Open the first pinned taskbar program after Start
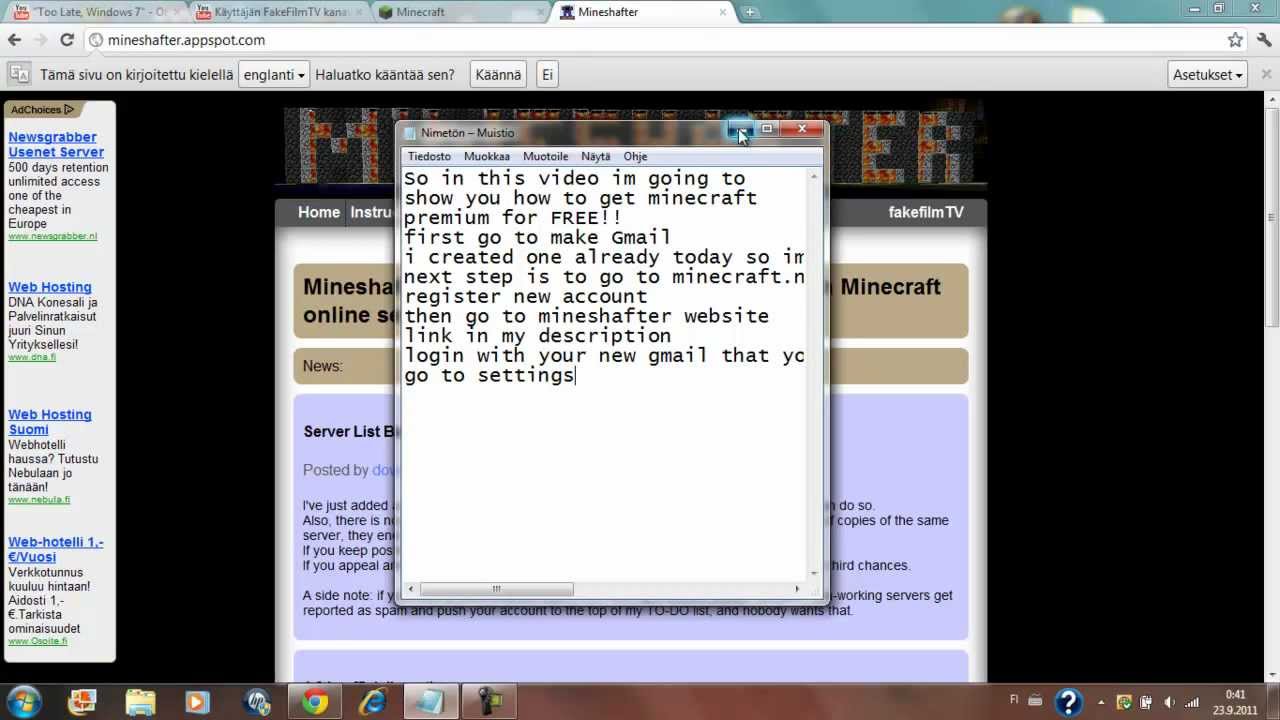Image resolution: width=1280 pixels, height=720 pixels. pos(82,701)
